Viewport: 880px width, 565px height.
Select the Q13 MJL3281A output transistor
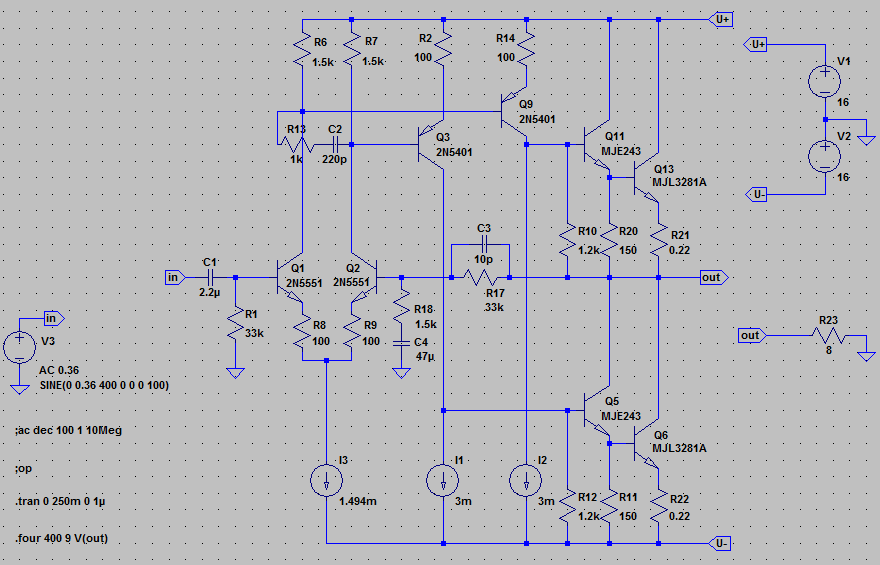tap(645, 177)
